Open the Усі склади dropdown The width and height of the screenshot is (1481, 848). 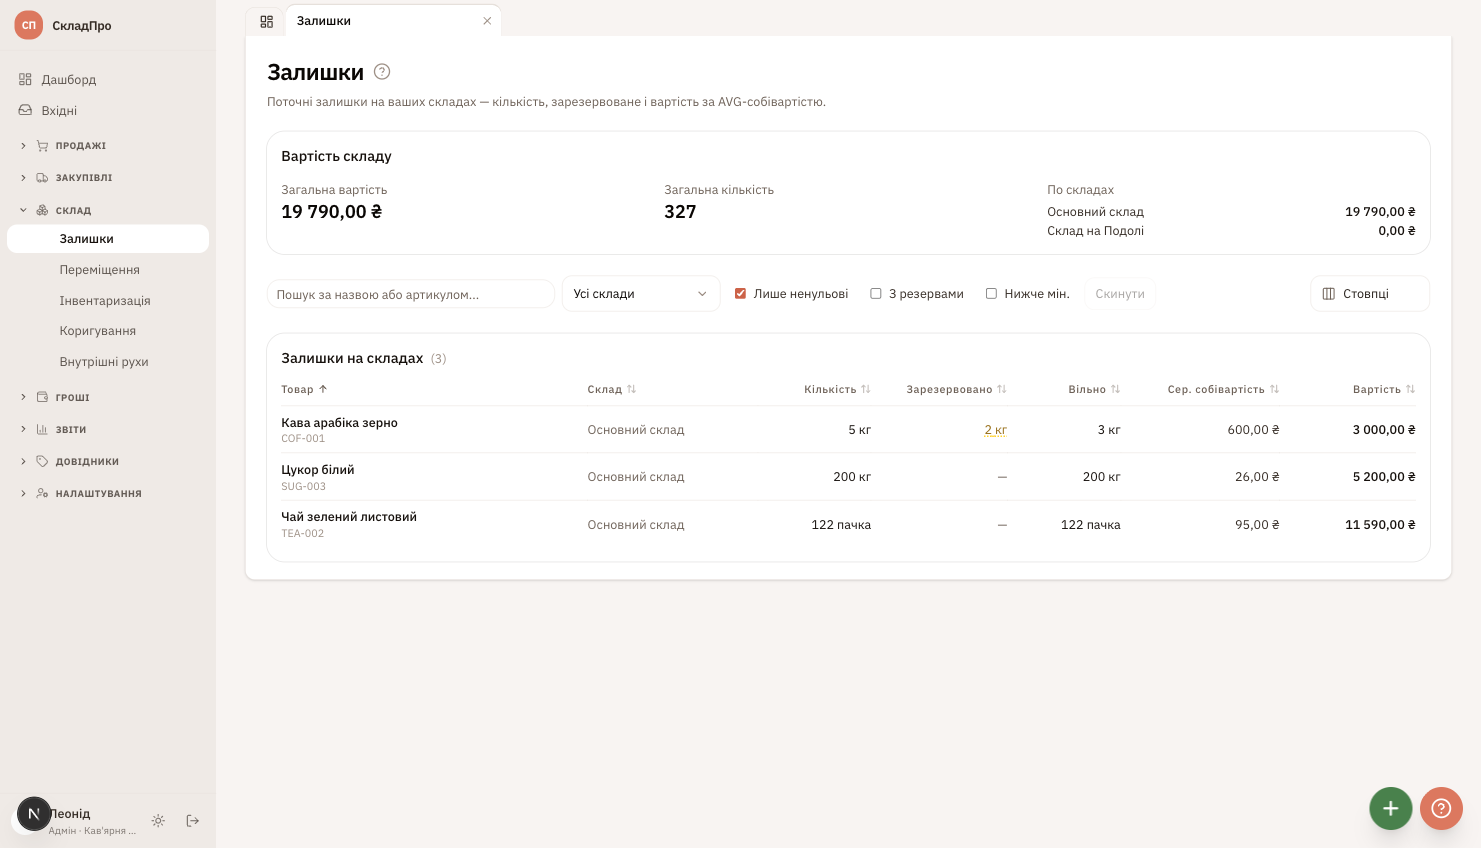(x=641, y=294)
